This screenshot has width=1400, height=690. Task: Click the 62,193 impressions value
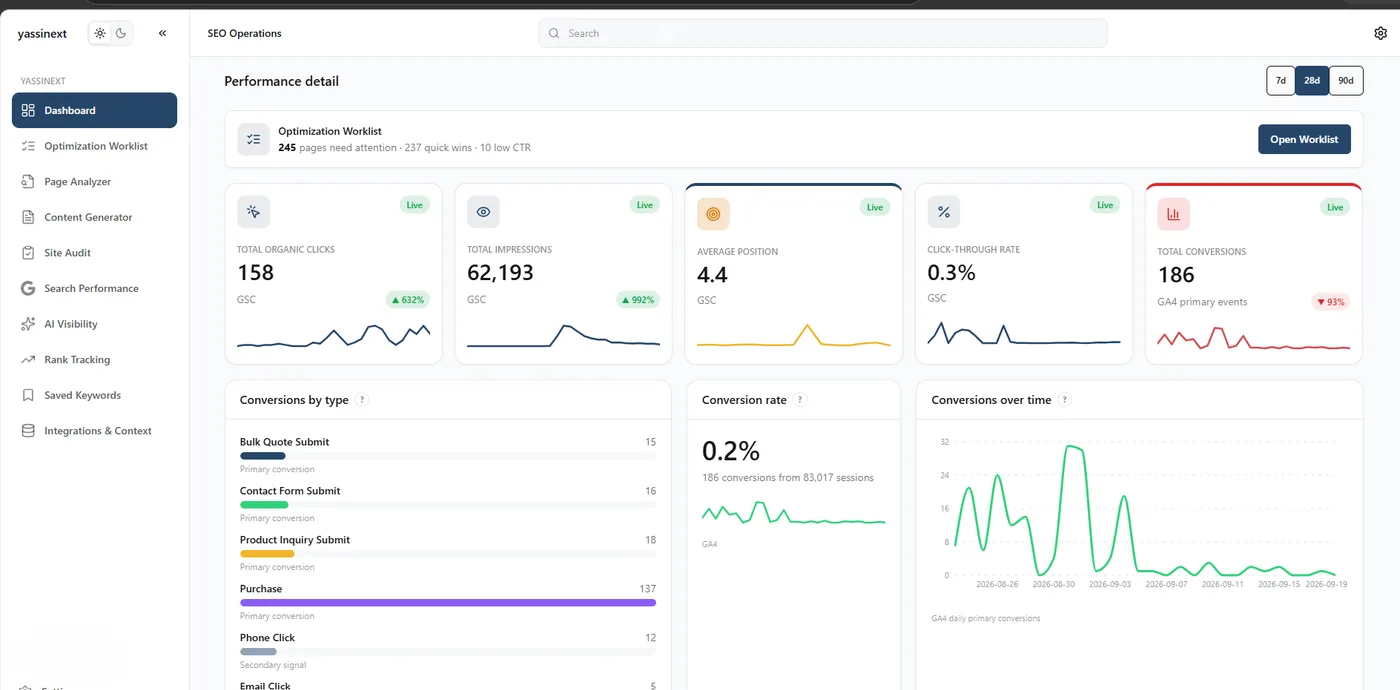point(500,272)
